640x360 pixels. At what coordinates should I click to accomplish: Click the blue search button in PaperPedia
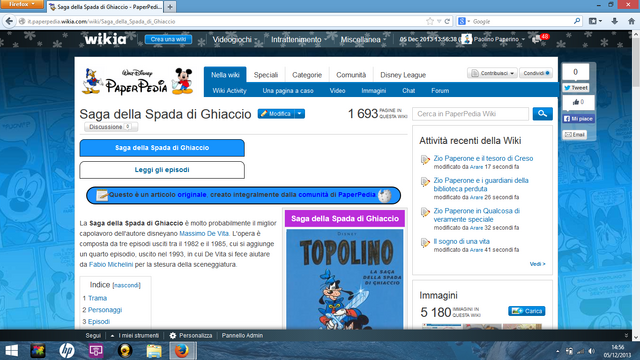pos(542,113)
